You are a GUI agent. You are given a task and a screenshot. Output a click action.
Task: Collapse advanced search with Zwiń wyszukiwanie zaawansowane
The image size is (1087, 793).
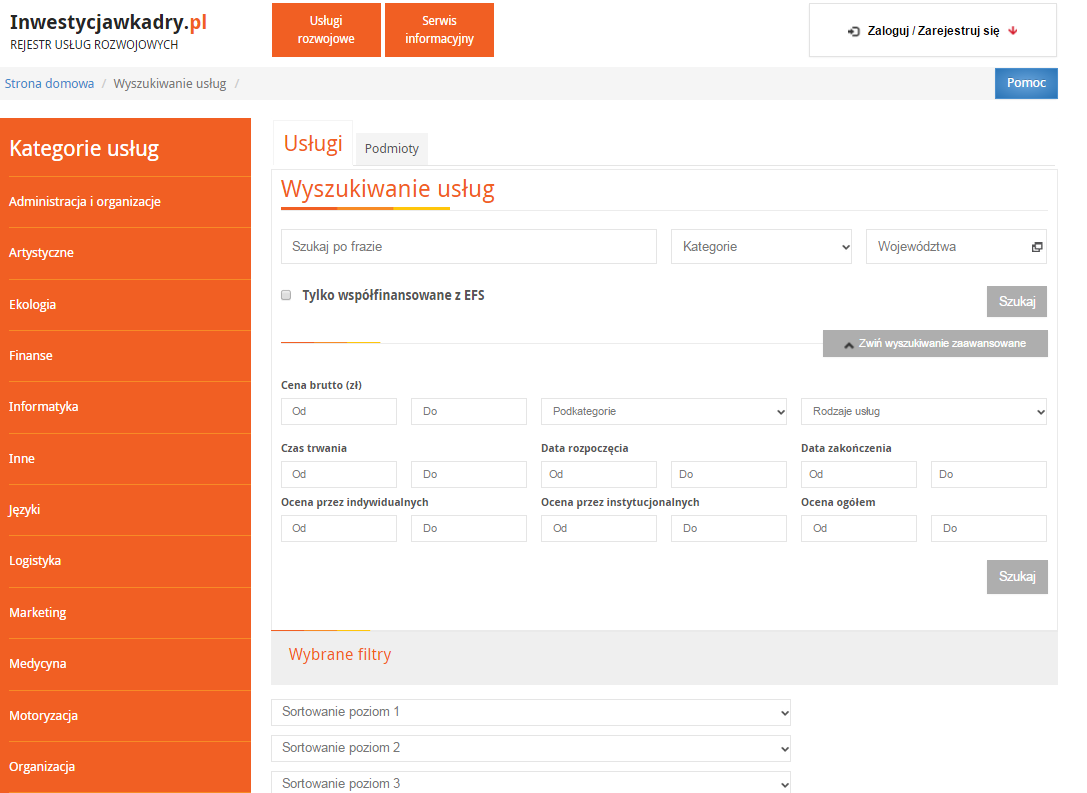(x=935, y=343)
